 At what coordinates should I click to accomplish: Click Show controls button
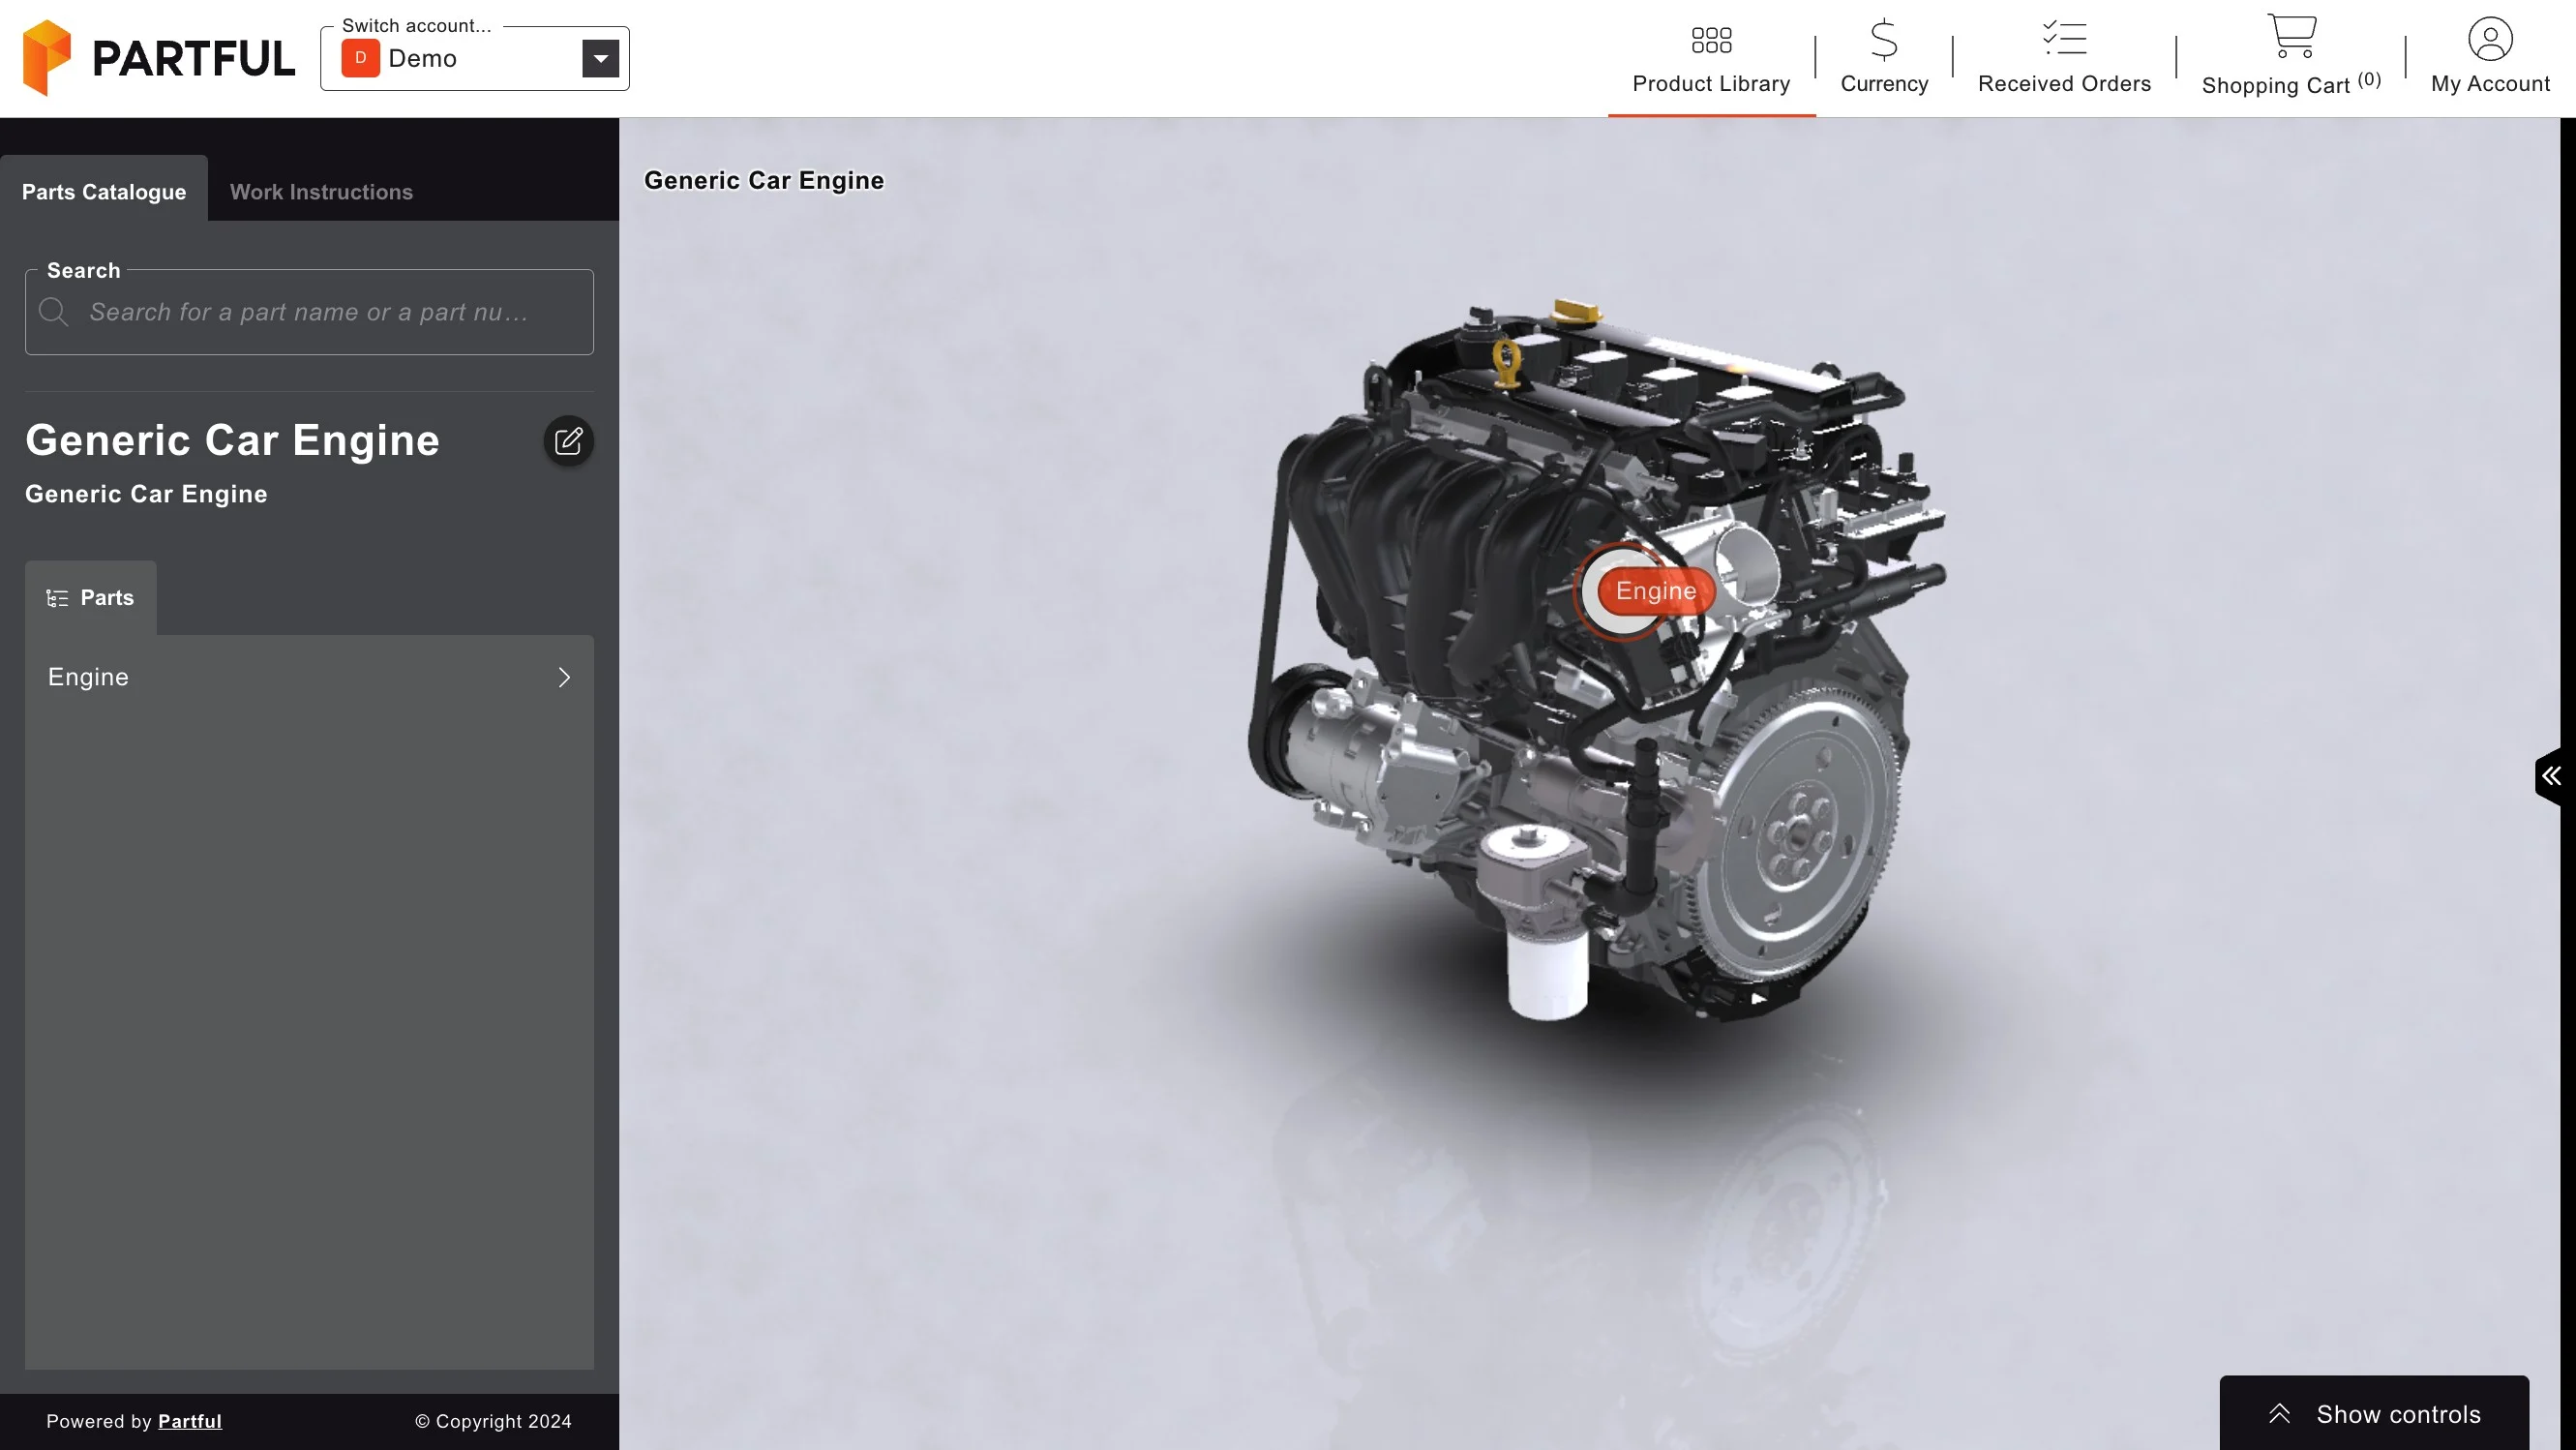pyautogui.click(x=2374, y=1413)
